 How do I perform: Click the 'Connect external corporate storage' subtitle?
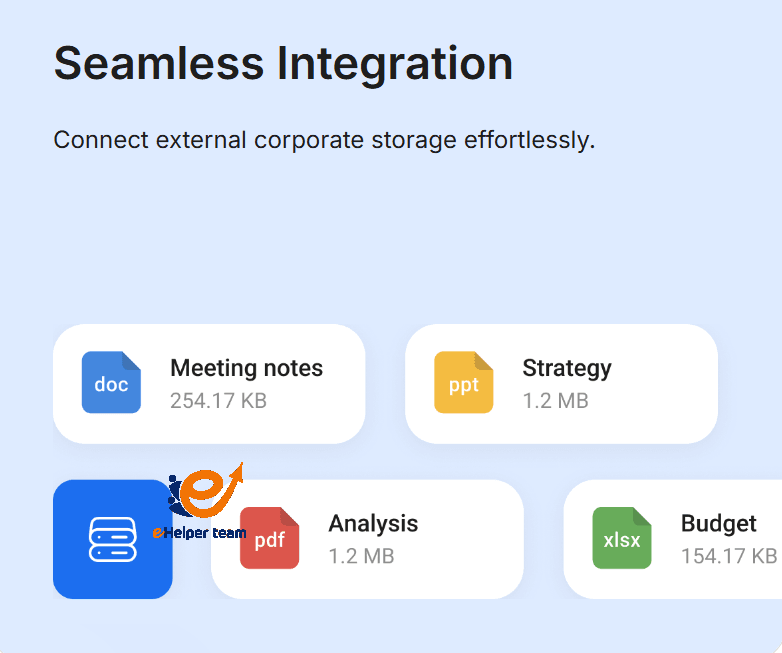[324, 139]
